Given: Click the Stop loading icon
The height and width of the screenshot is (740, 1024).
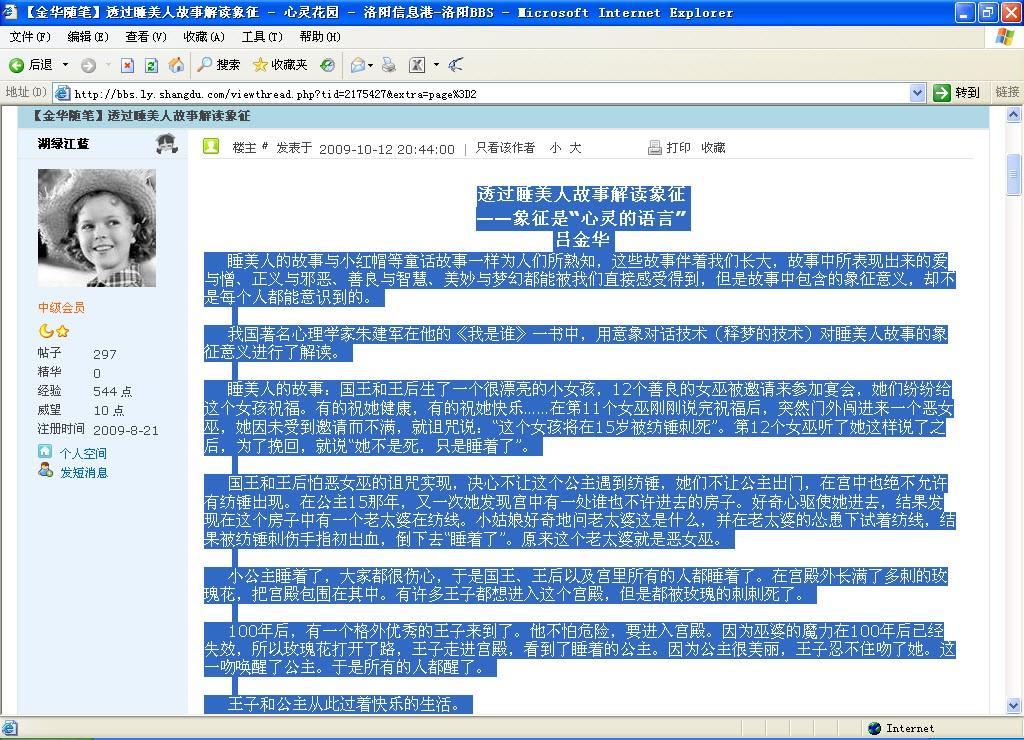Looking at the screenshot, I should 127,65.
